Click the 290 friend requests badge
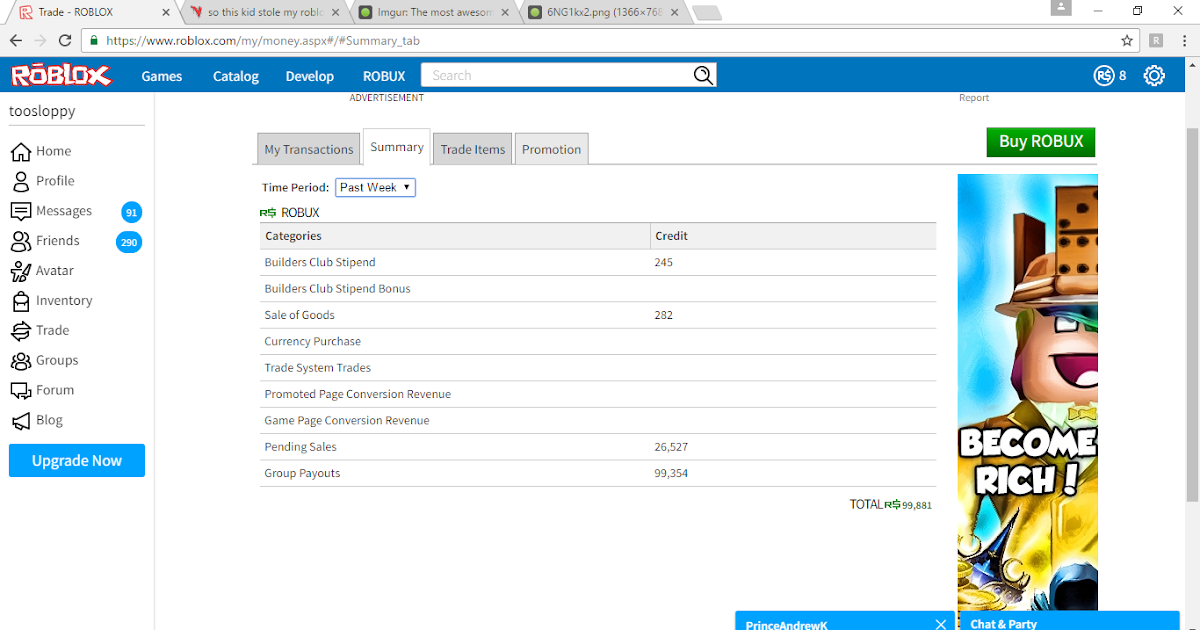The width and height of the screenshot is (1200, 630). 128,242
